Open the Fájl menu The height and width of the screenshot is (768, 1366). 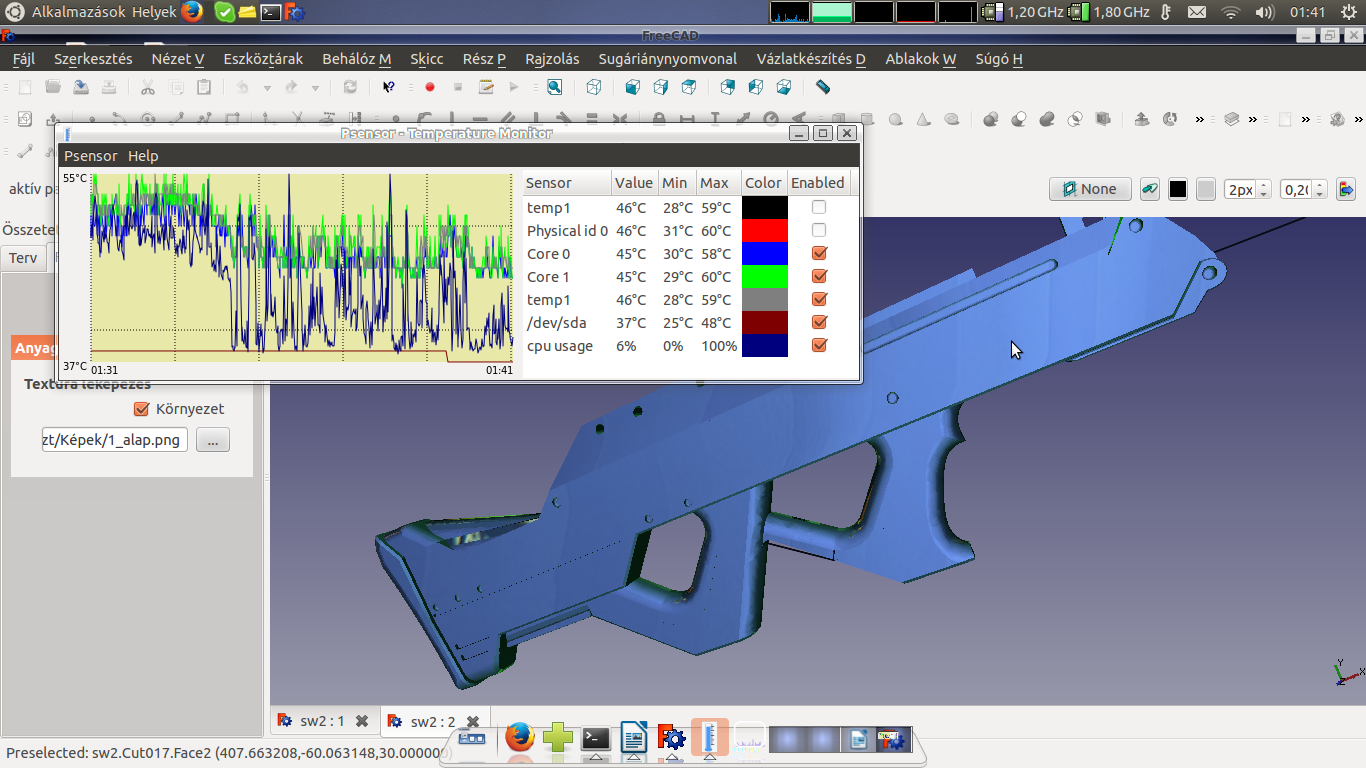click(x=23, y=59)
